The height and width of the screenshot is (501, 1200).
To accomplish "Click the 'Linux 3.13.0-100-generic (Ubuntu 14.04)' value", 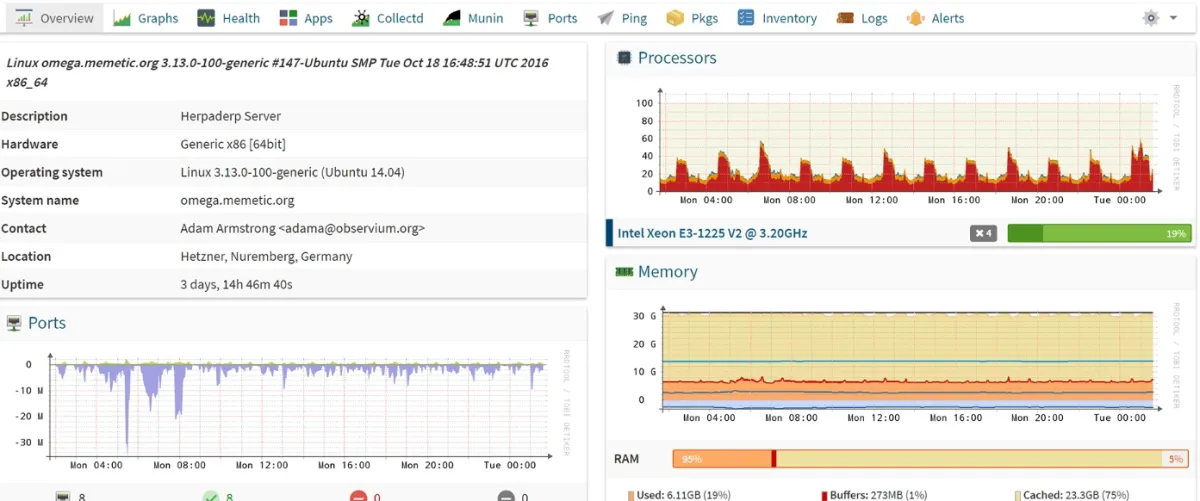I will pyautogui.click(x=292, y=172).
